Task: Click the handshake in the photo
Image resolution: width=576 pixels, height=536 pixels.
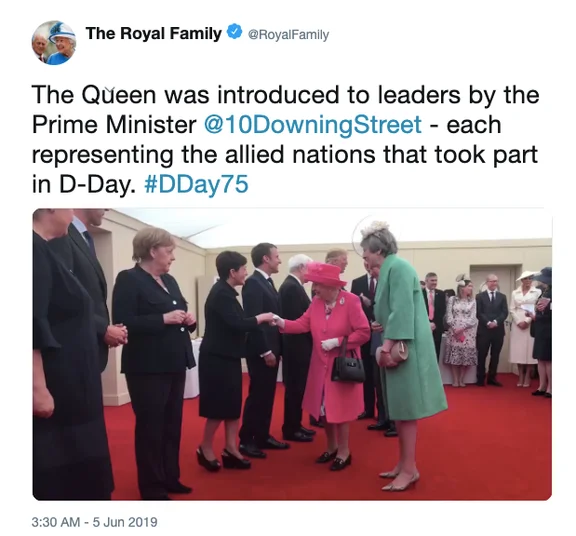Action: [x=274, y=320]
